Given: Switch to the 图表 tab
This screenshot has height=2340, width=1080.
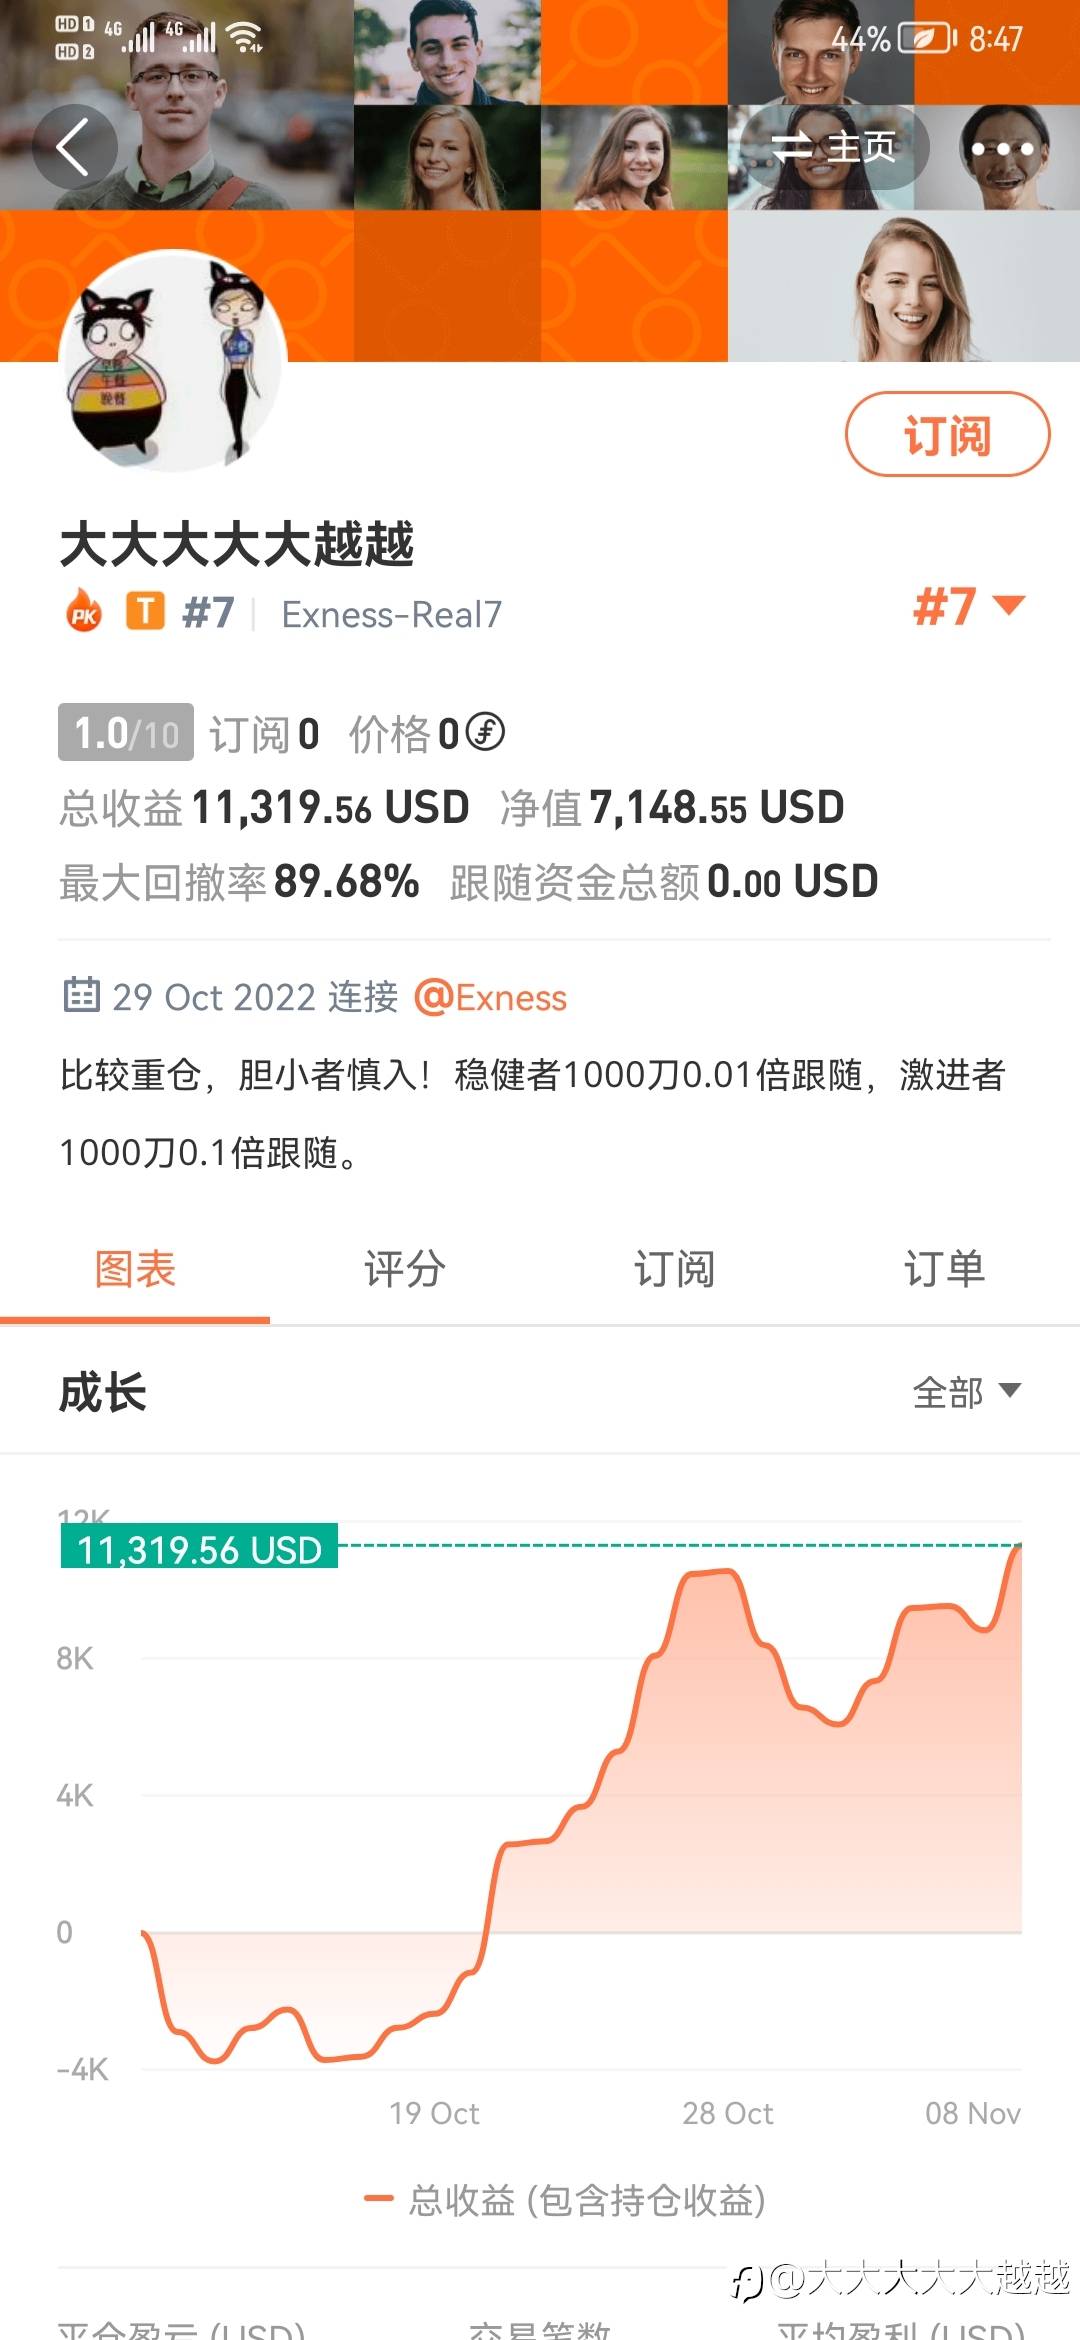Looking at the screenshot, I should [x=135, y=1270].
